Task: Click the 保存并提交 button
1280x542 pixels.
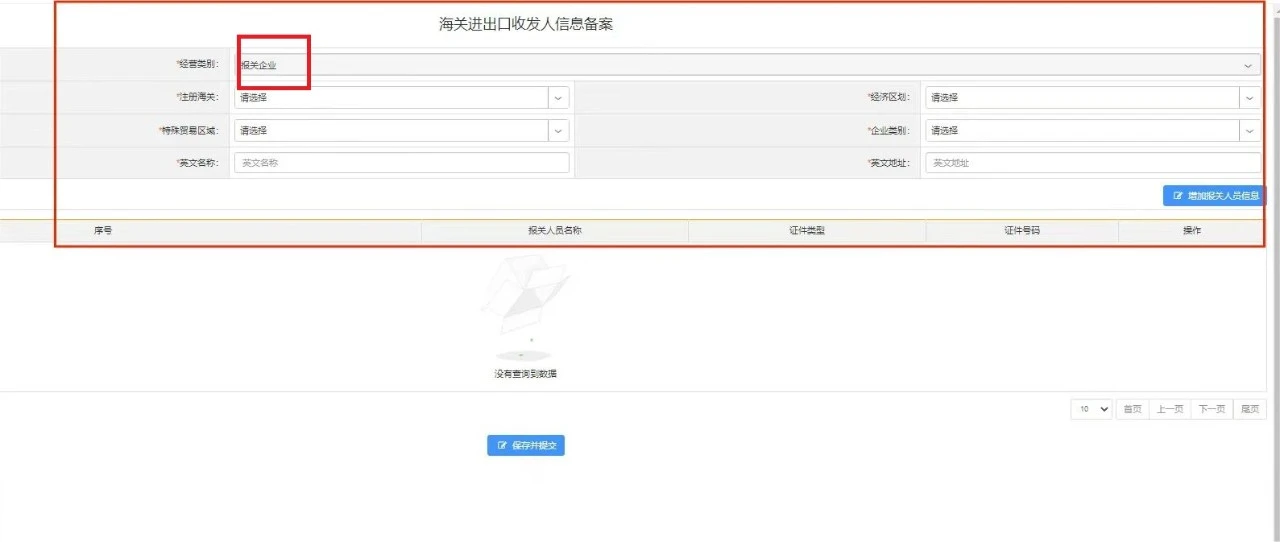Action: point(526,445)
